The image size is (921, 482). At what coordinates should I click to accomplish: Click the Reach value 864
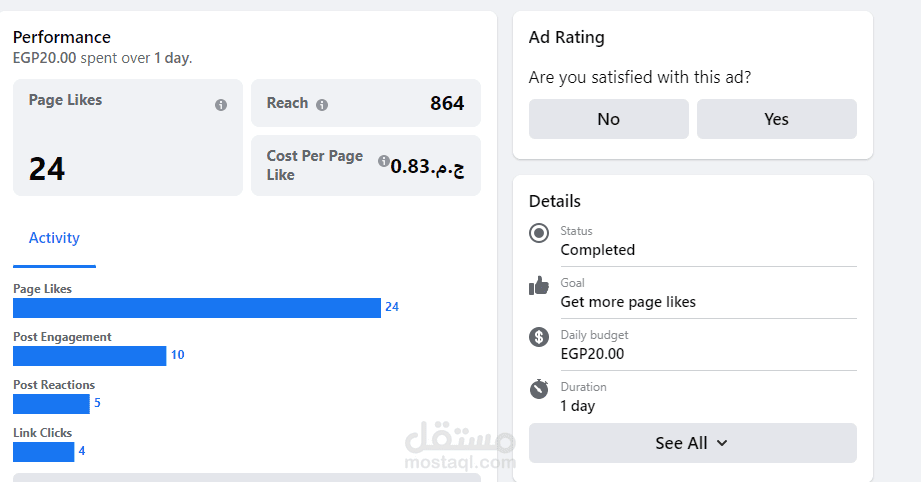coord(447,103)
